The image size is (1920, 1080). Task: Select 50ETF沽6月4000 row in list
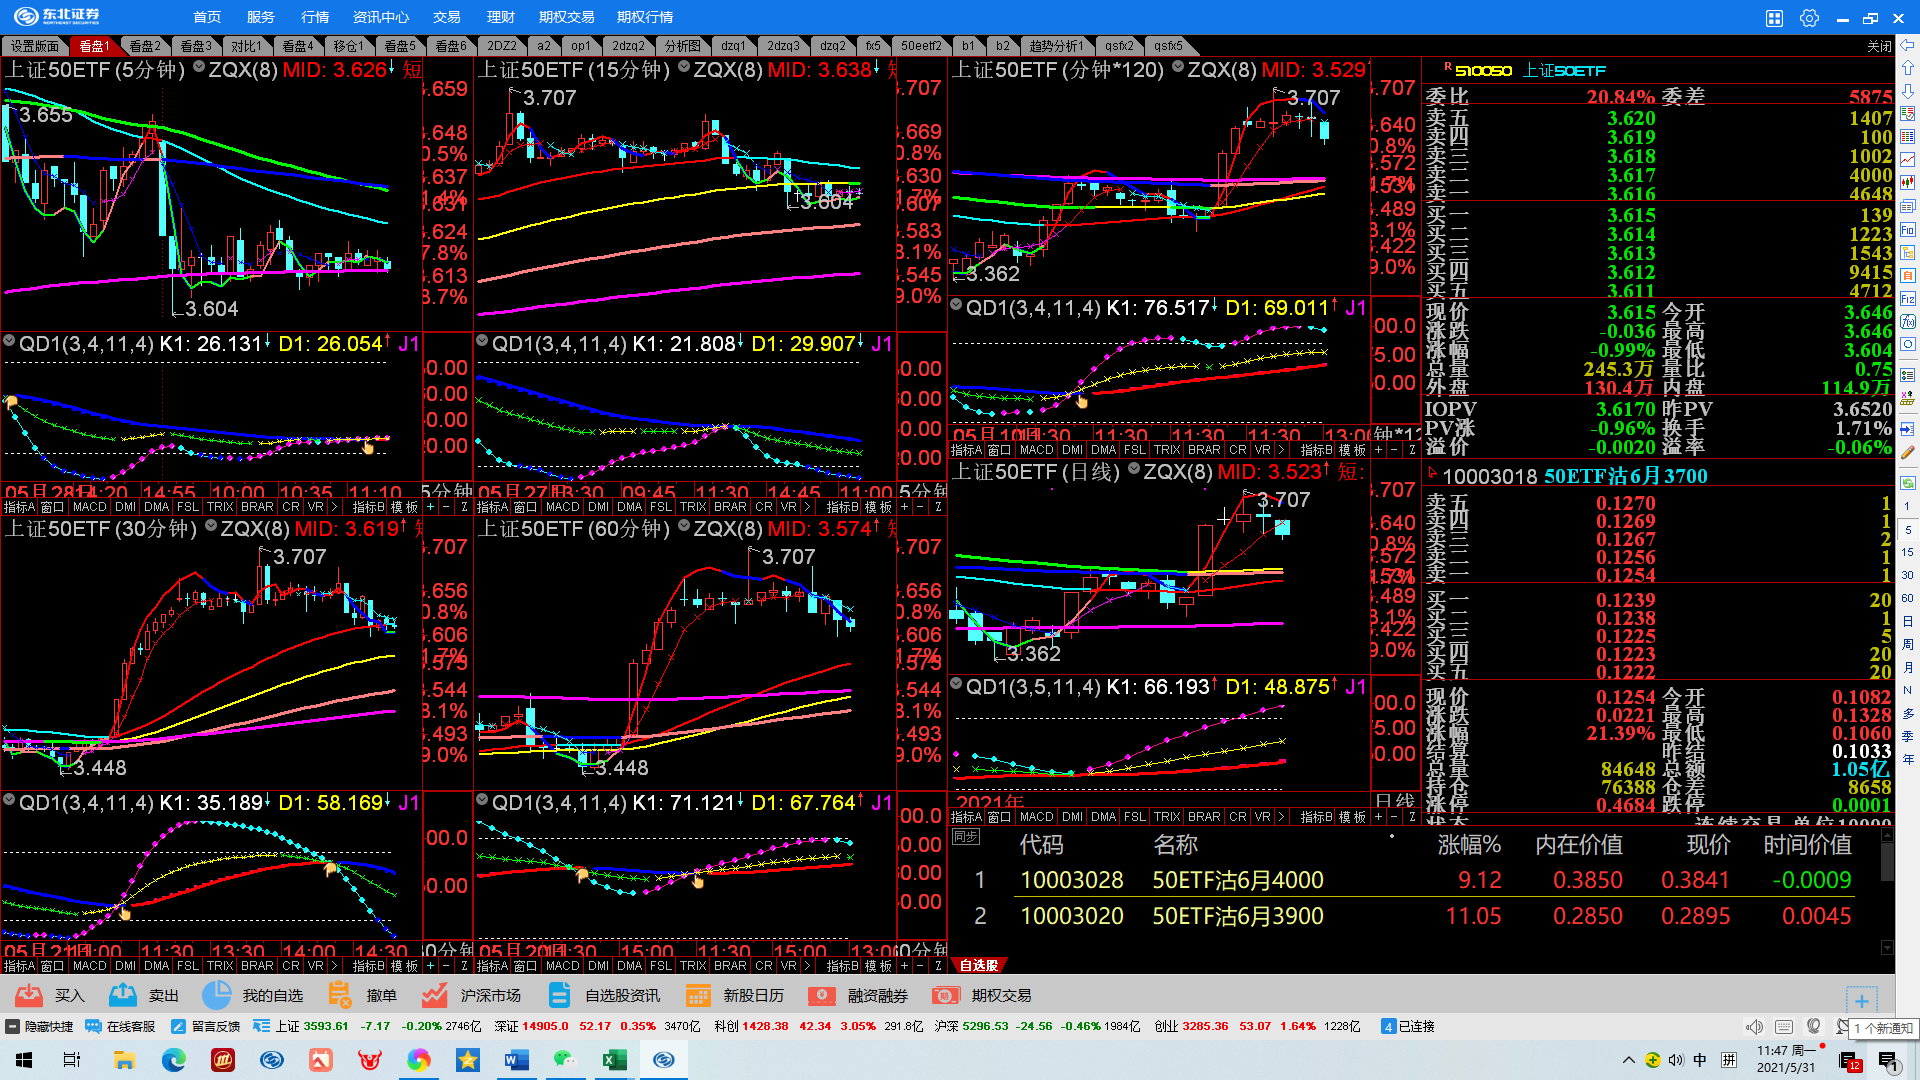[1237, 880]
